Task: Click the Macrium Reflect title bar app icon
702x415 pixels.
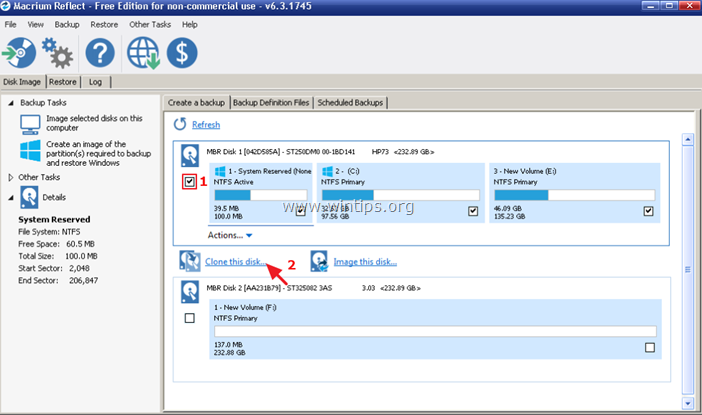Action: tap(5, 6)
